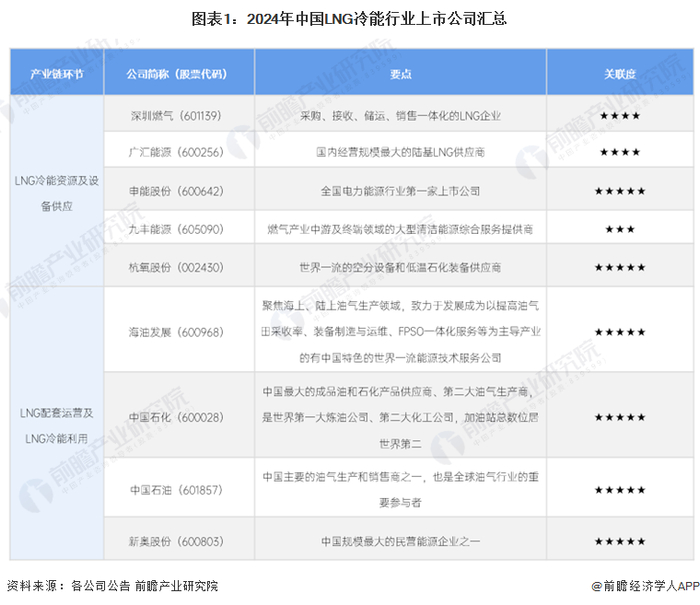Click the star rating in 深圳燃气 row
Image resolution: width=700 pixels, height=605 pixels.
[620, 116]
